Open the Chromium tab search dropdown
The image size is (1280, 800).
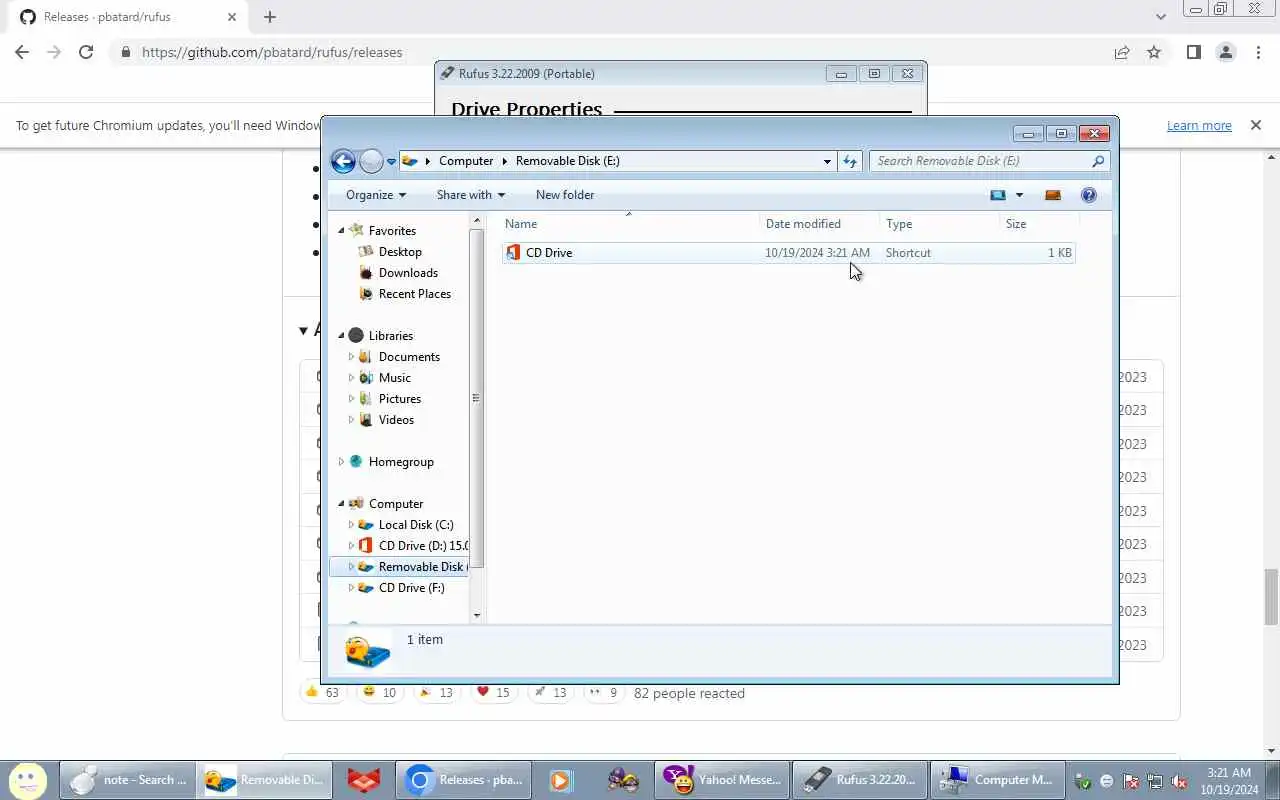coord(1161,17)
